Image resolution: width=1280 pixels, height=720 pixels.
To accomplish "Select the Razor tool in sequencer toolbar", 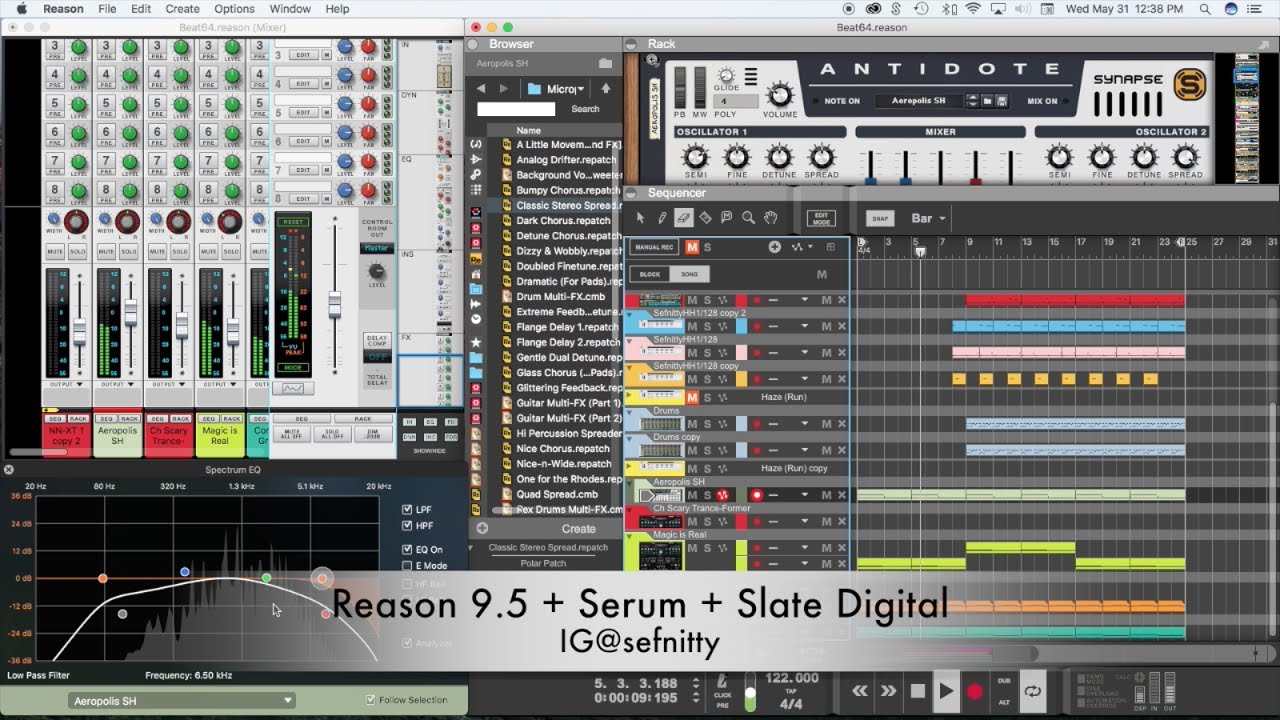I will click(705, 217).
